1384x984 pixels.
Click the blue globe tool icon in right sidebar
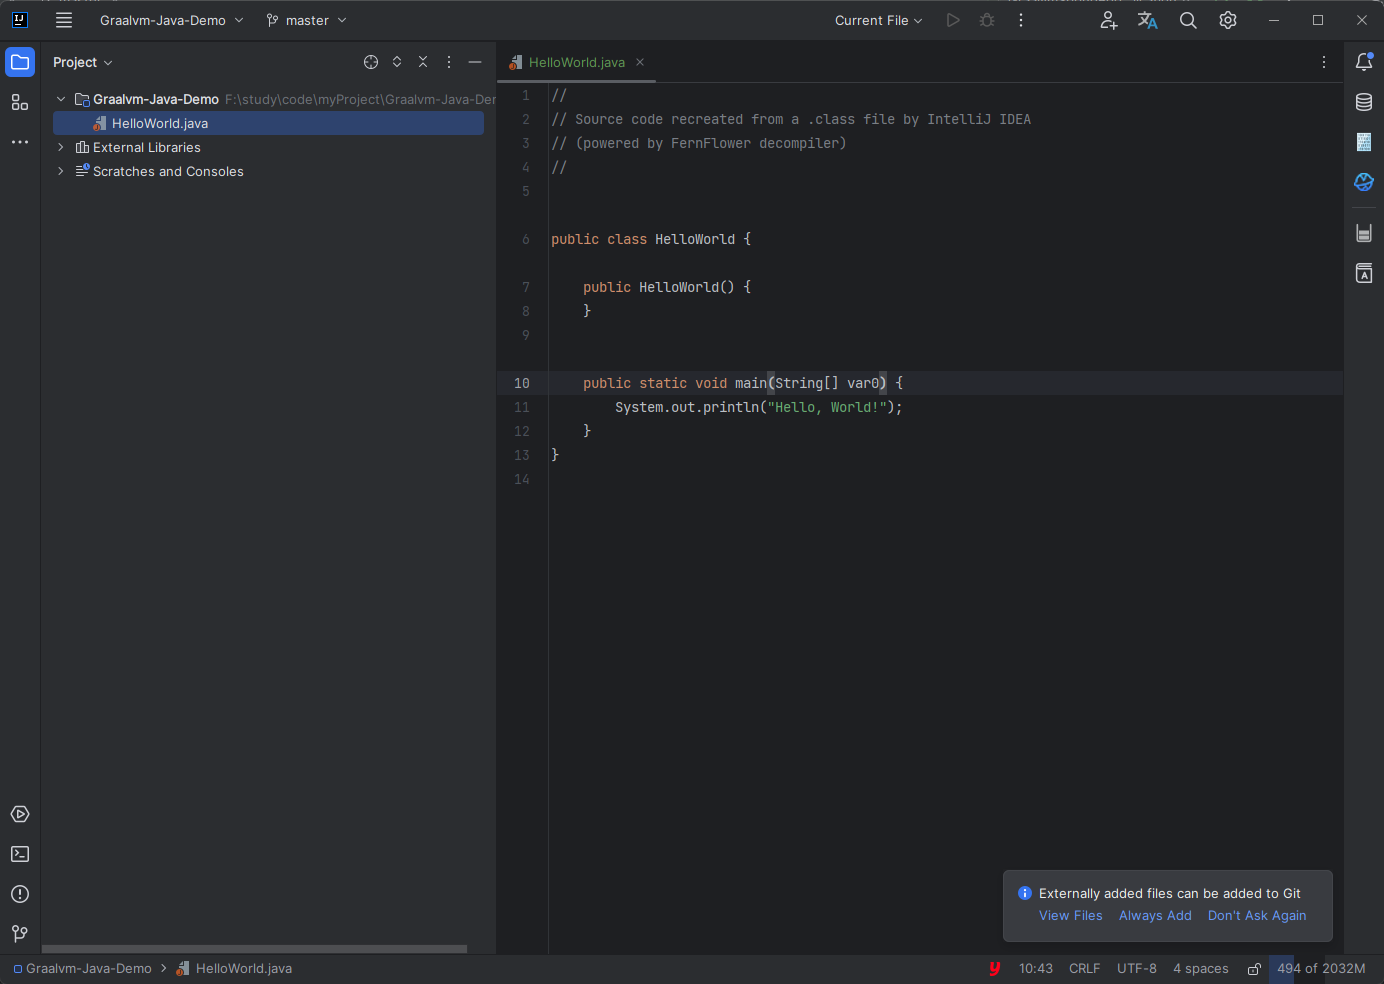(1364, 182)
